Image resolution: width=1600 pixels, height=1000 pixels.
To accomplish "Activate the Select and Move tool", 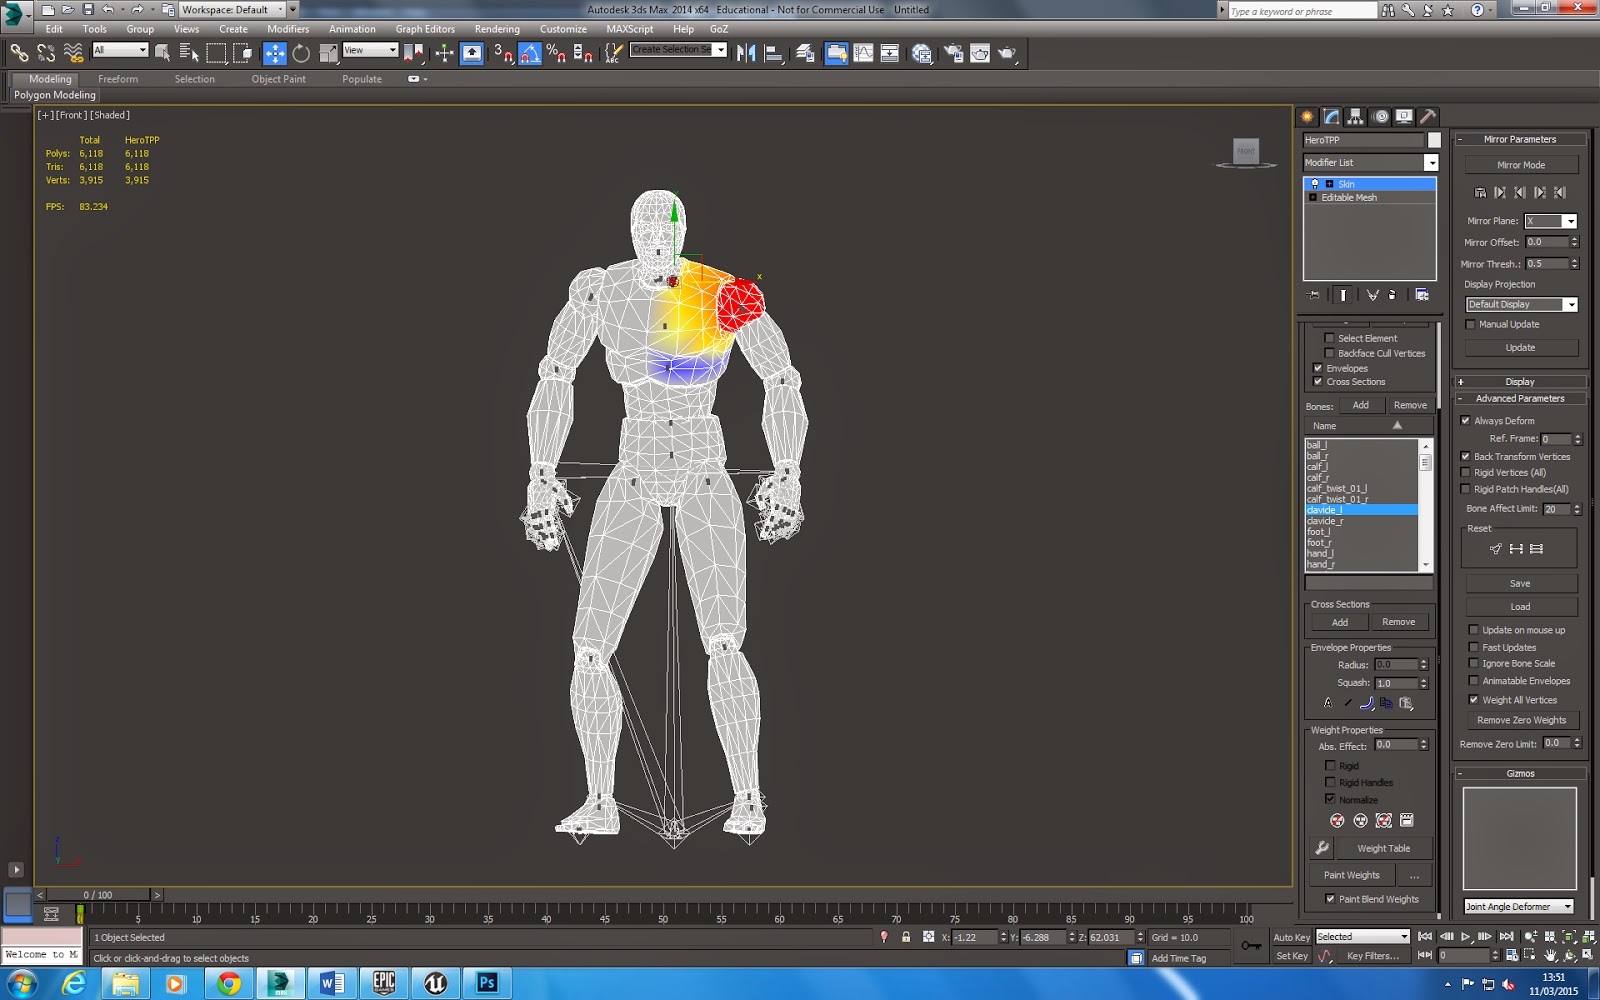I will (x=274, y=53).
